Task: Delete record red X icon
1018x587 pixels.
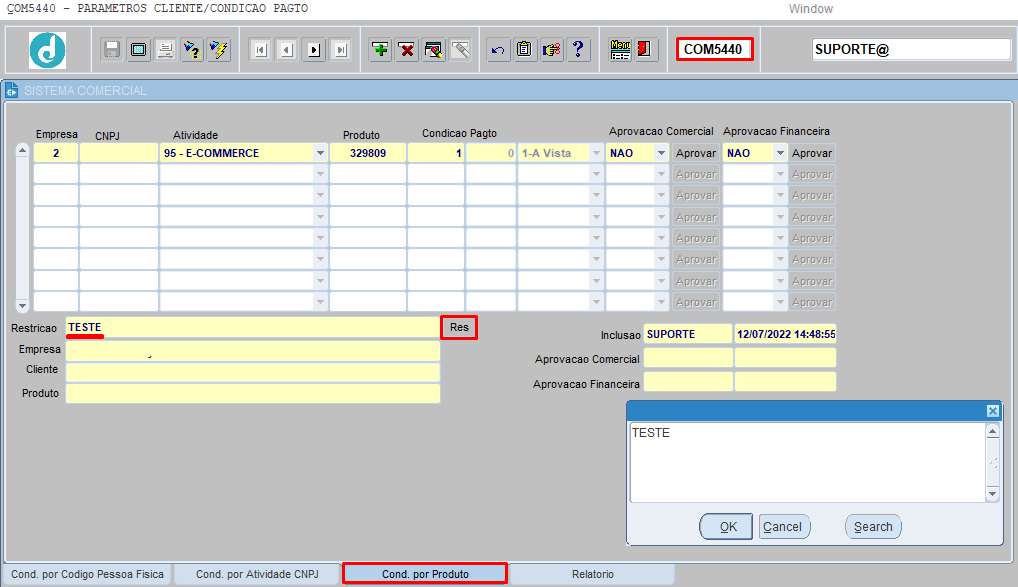Action: point(406,49)
